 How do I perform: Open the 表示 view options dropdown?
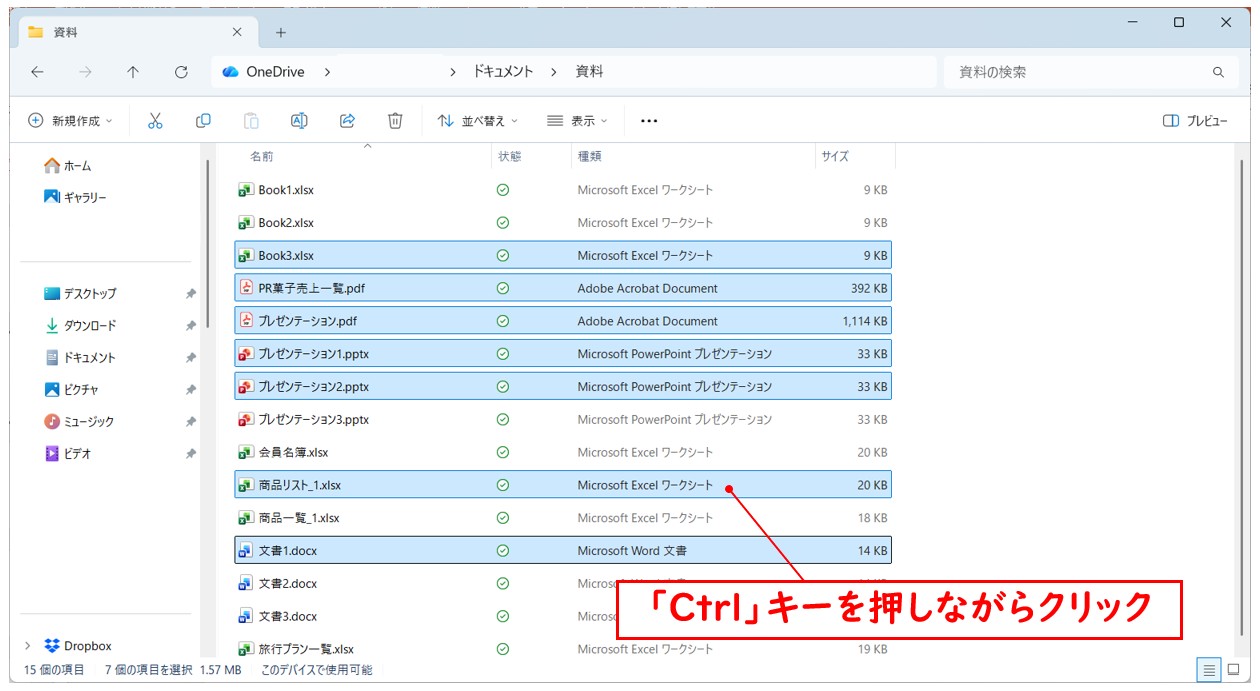pyautogui.click(x=578, y=120)
